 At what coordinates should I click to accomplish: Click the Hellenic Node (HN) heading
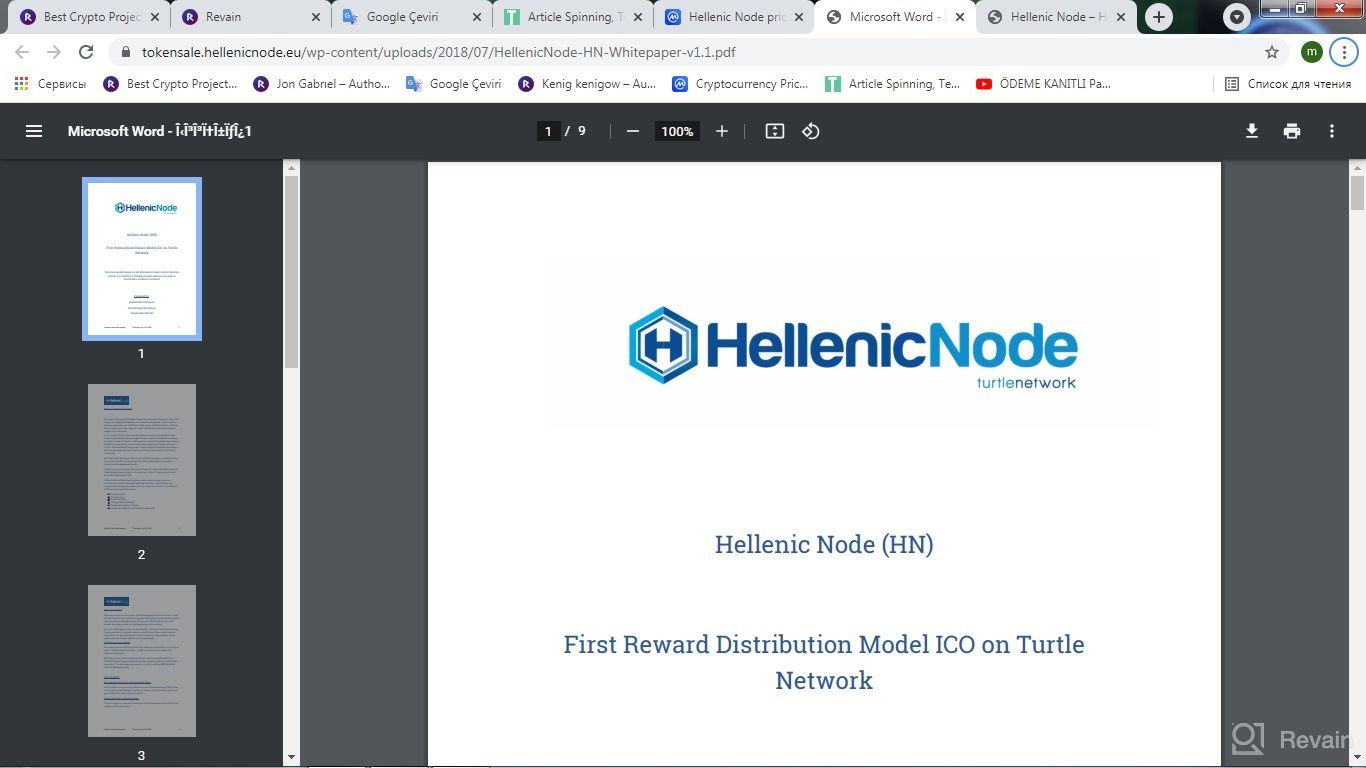[x=824, y=545]
